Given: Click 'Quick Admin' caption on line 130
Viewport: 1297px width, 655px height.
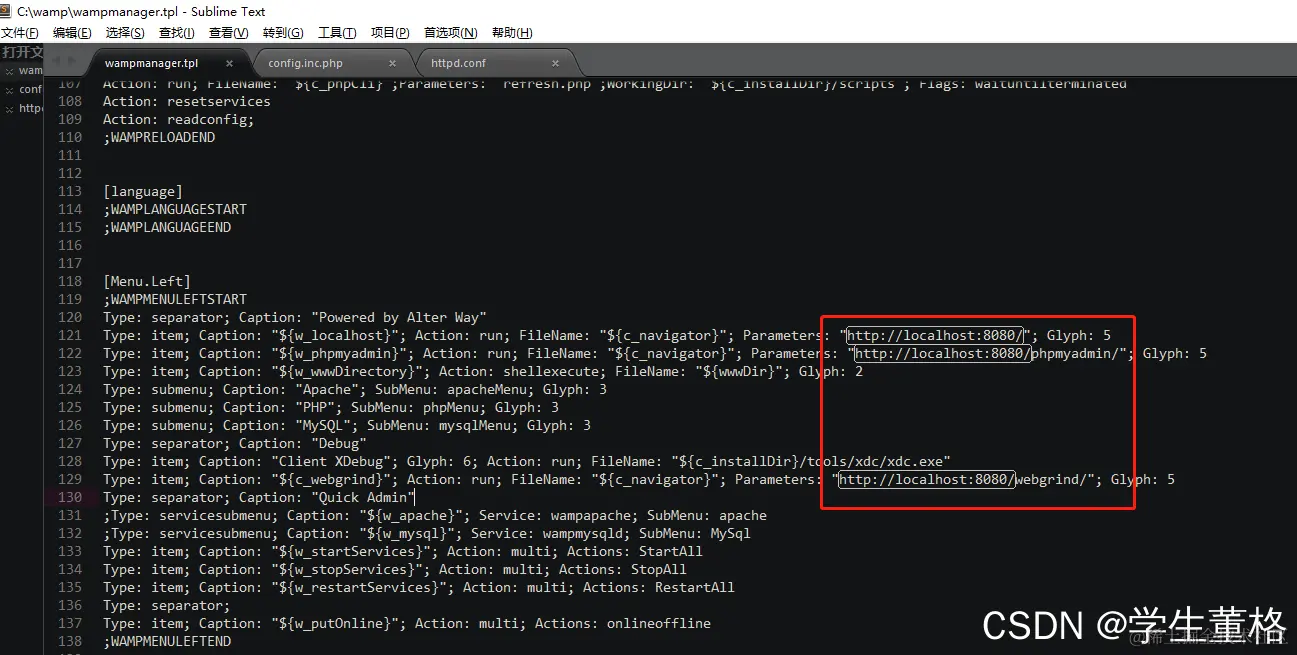Looking at the screenshot, I should coord(363,497).
